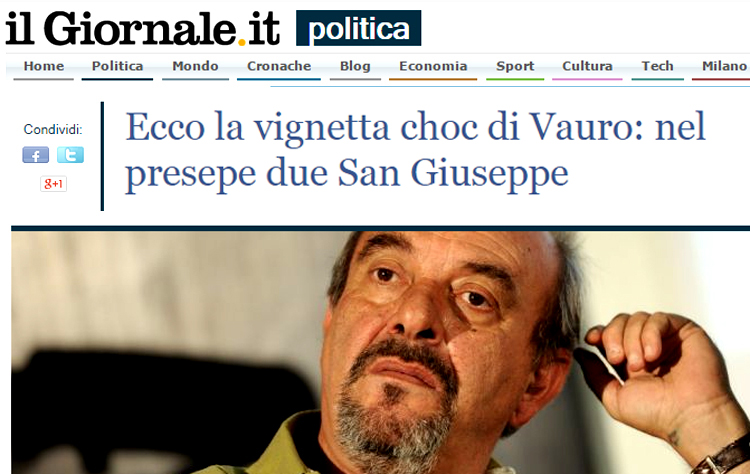The width and height of the screenshot is (750, 474).
Task: Open the Cronache section
Action: pyautogui.click(x=279, y=66)
